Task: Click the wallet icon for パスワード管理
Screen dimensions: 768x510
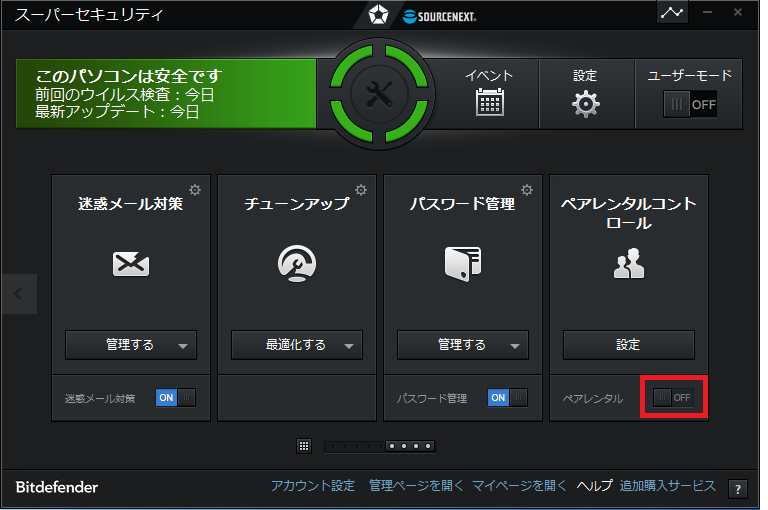Action: tap(462, 263)
